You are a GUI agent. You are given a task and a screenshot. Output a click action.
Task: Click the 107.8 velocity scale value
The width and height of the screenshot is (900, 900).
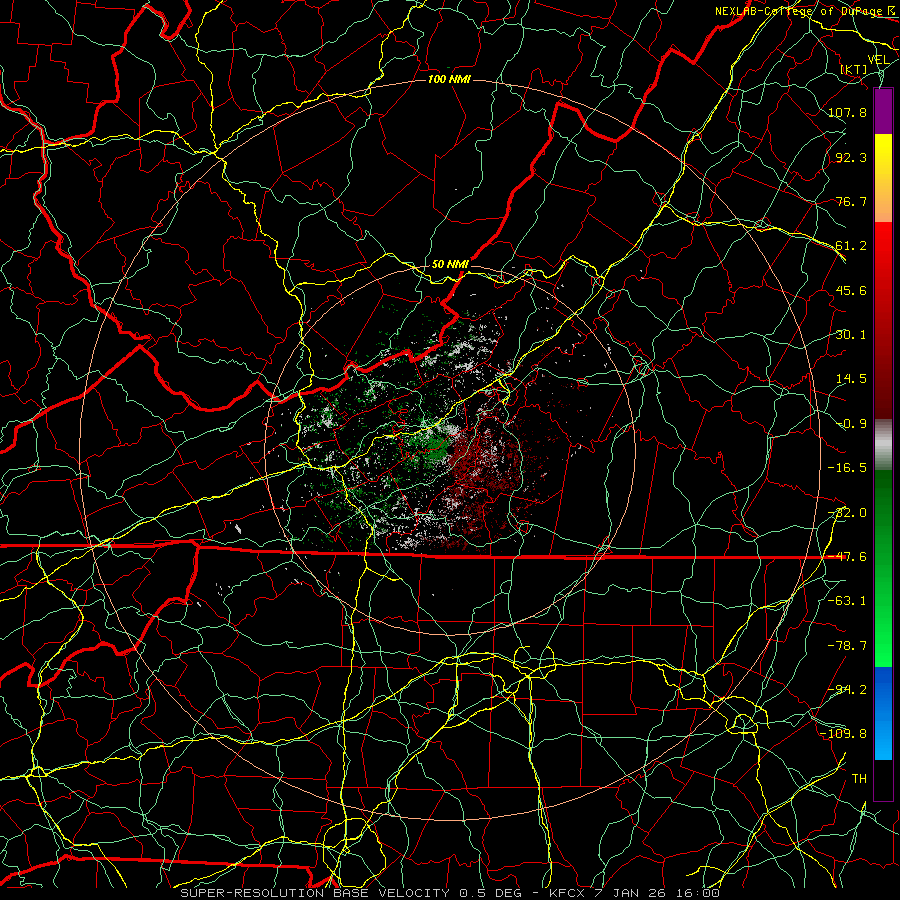point(847,112)
